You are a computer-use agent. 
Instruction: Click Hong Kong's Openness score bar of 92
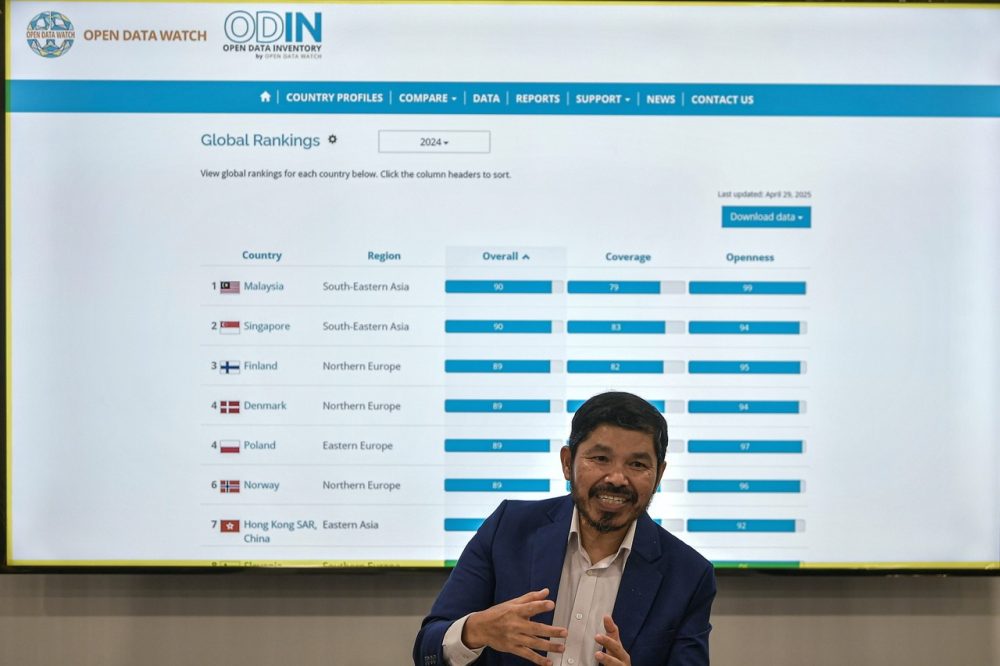click(746, 526)
